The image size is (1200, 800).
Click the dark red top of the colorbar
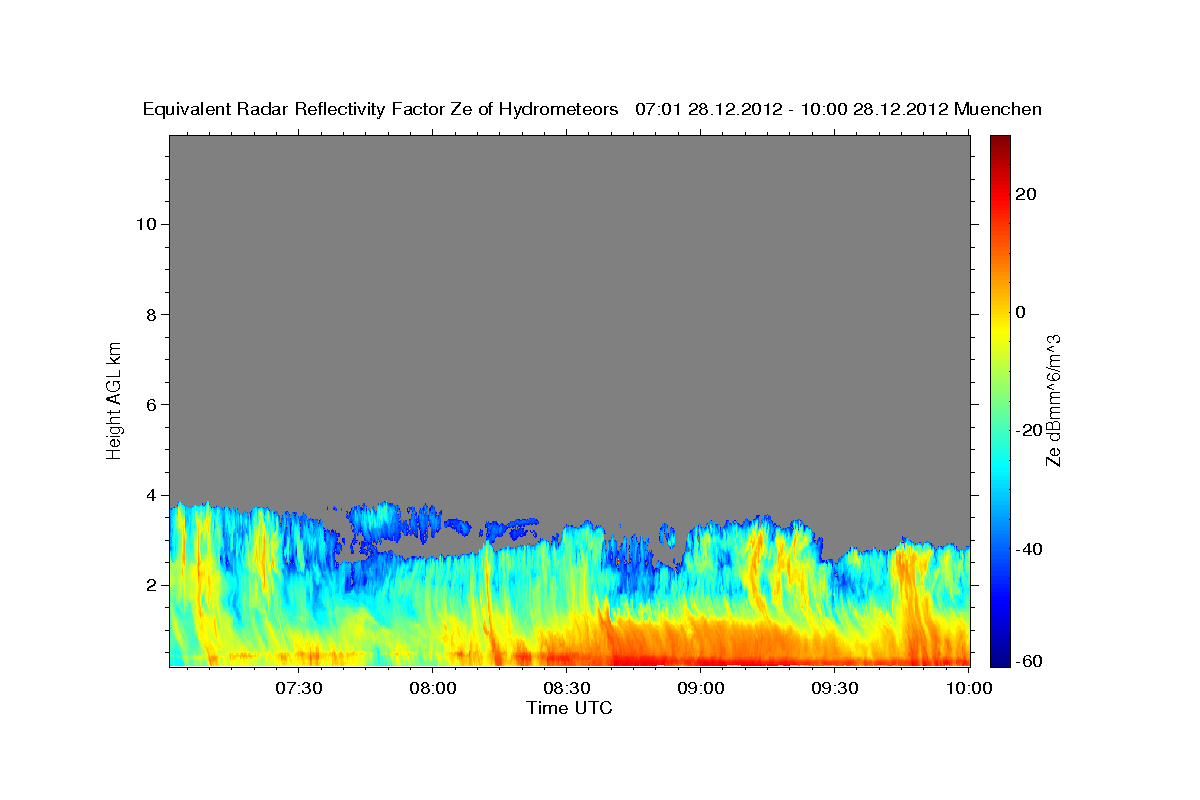(999, 141)
